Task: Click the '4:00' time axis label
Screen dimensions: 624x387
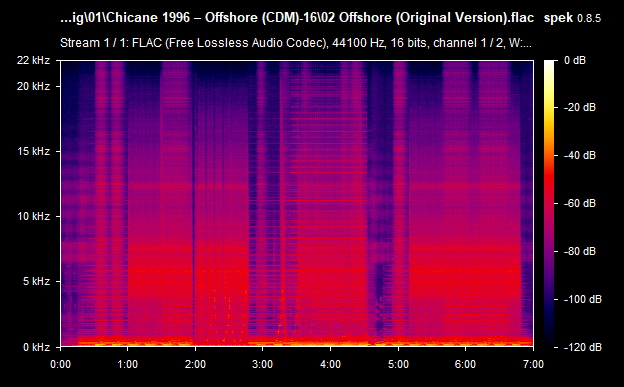Action: (x=330, y=364)
